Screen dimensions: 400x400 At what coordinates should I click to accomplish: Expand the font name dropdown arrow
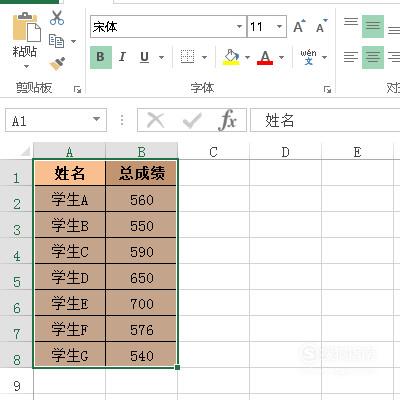coord(239,26)
